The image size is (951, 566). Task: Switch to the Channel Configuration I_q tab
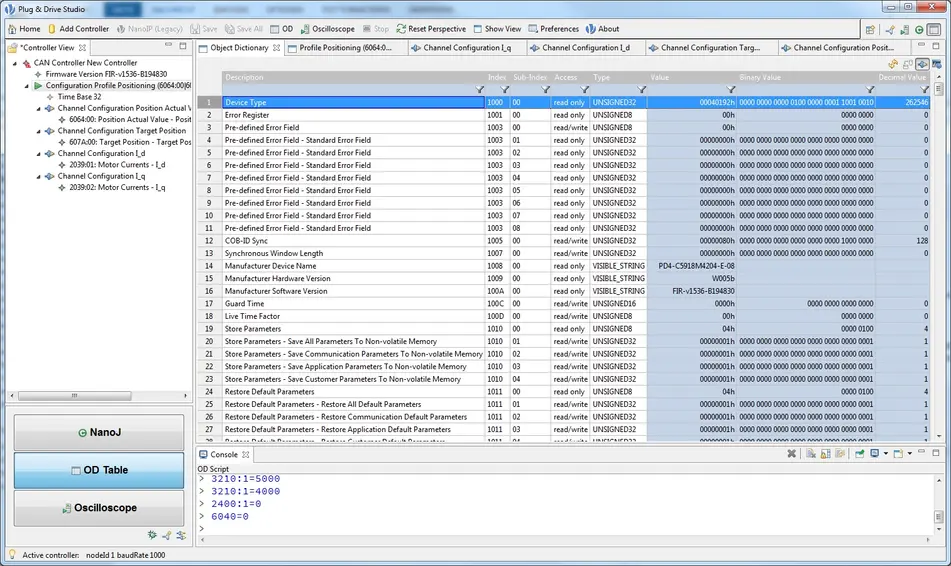tap(466, 48)
